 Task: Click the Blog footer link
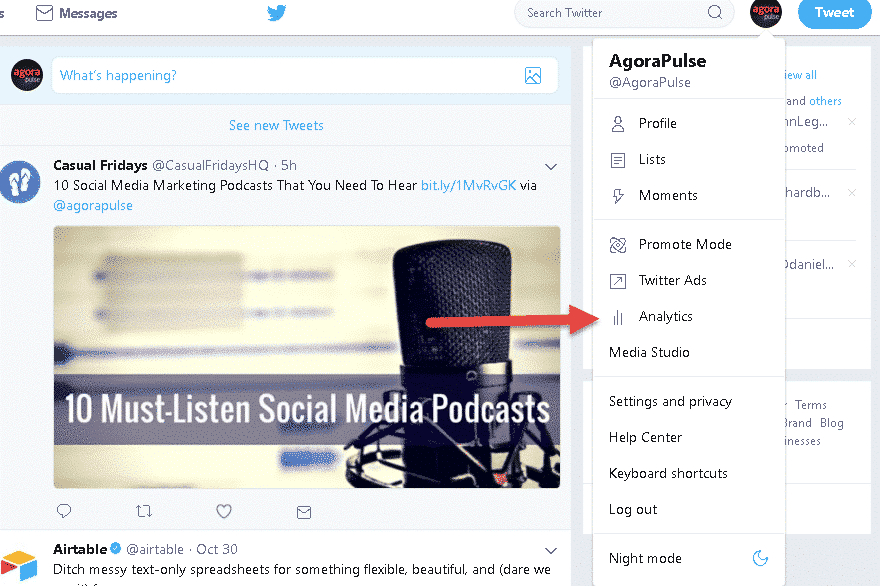coord(832,423)
